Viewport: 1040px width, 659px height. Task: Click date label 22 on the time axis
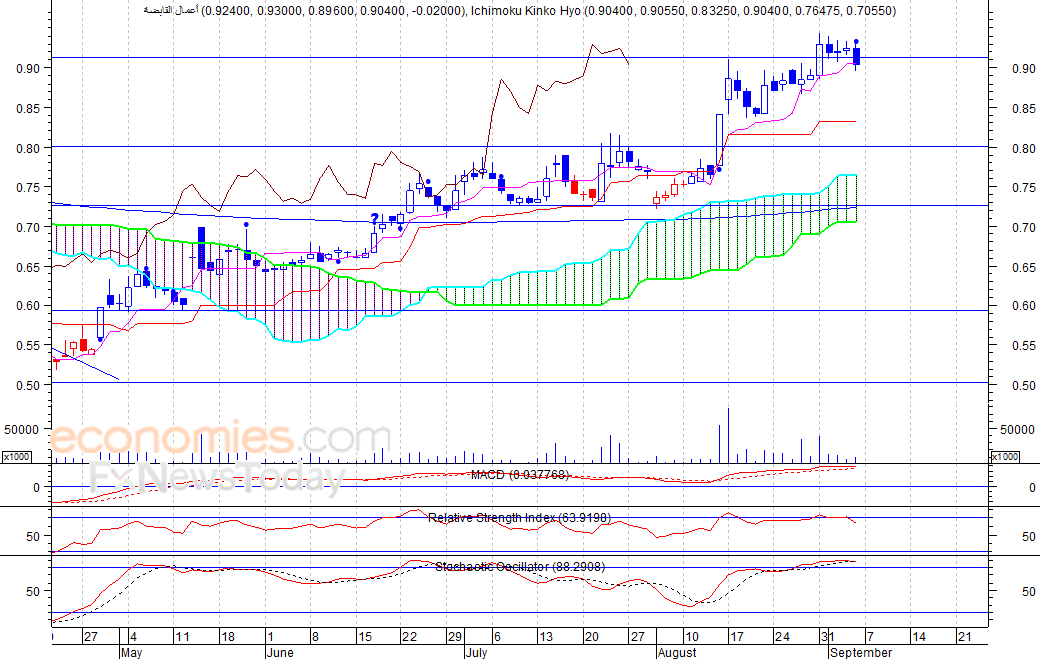pos(410,637)
